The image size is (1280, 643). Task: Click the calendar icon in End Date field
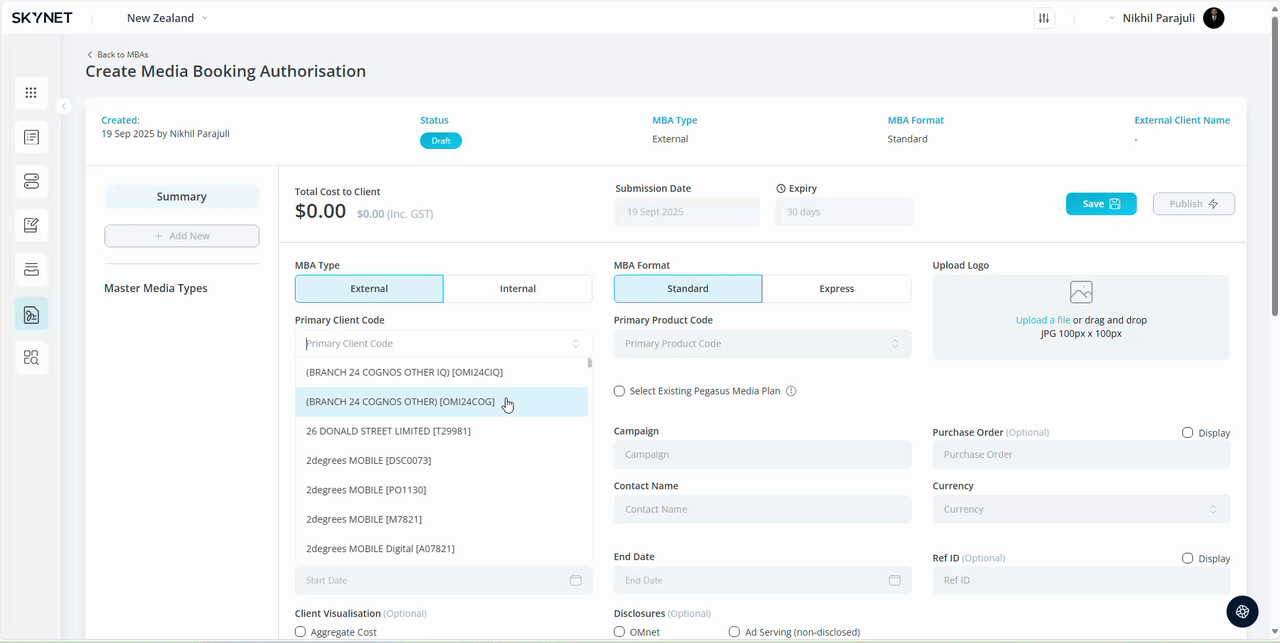(894, 580)
